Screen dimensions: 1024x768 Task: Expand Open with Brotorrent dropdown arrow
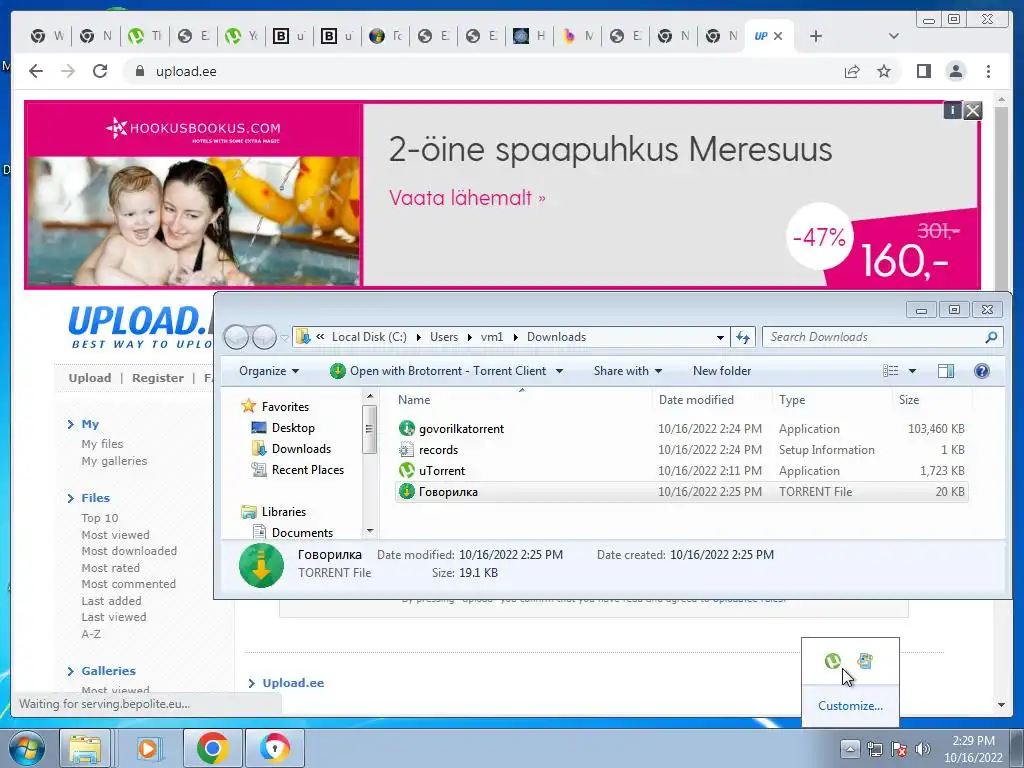[559, 371]
